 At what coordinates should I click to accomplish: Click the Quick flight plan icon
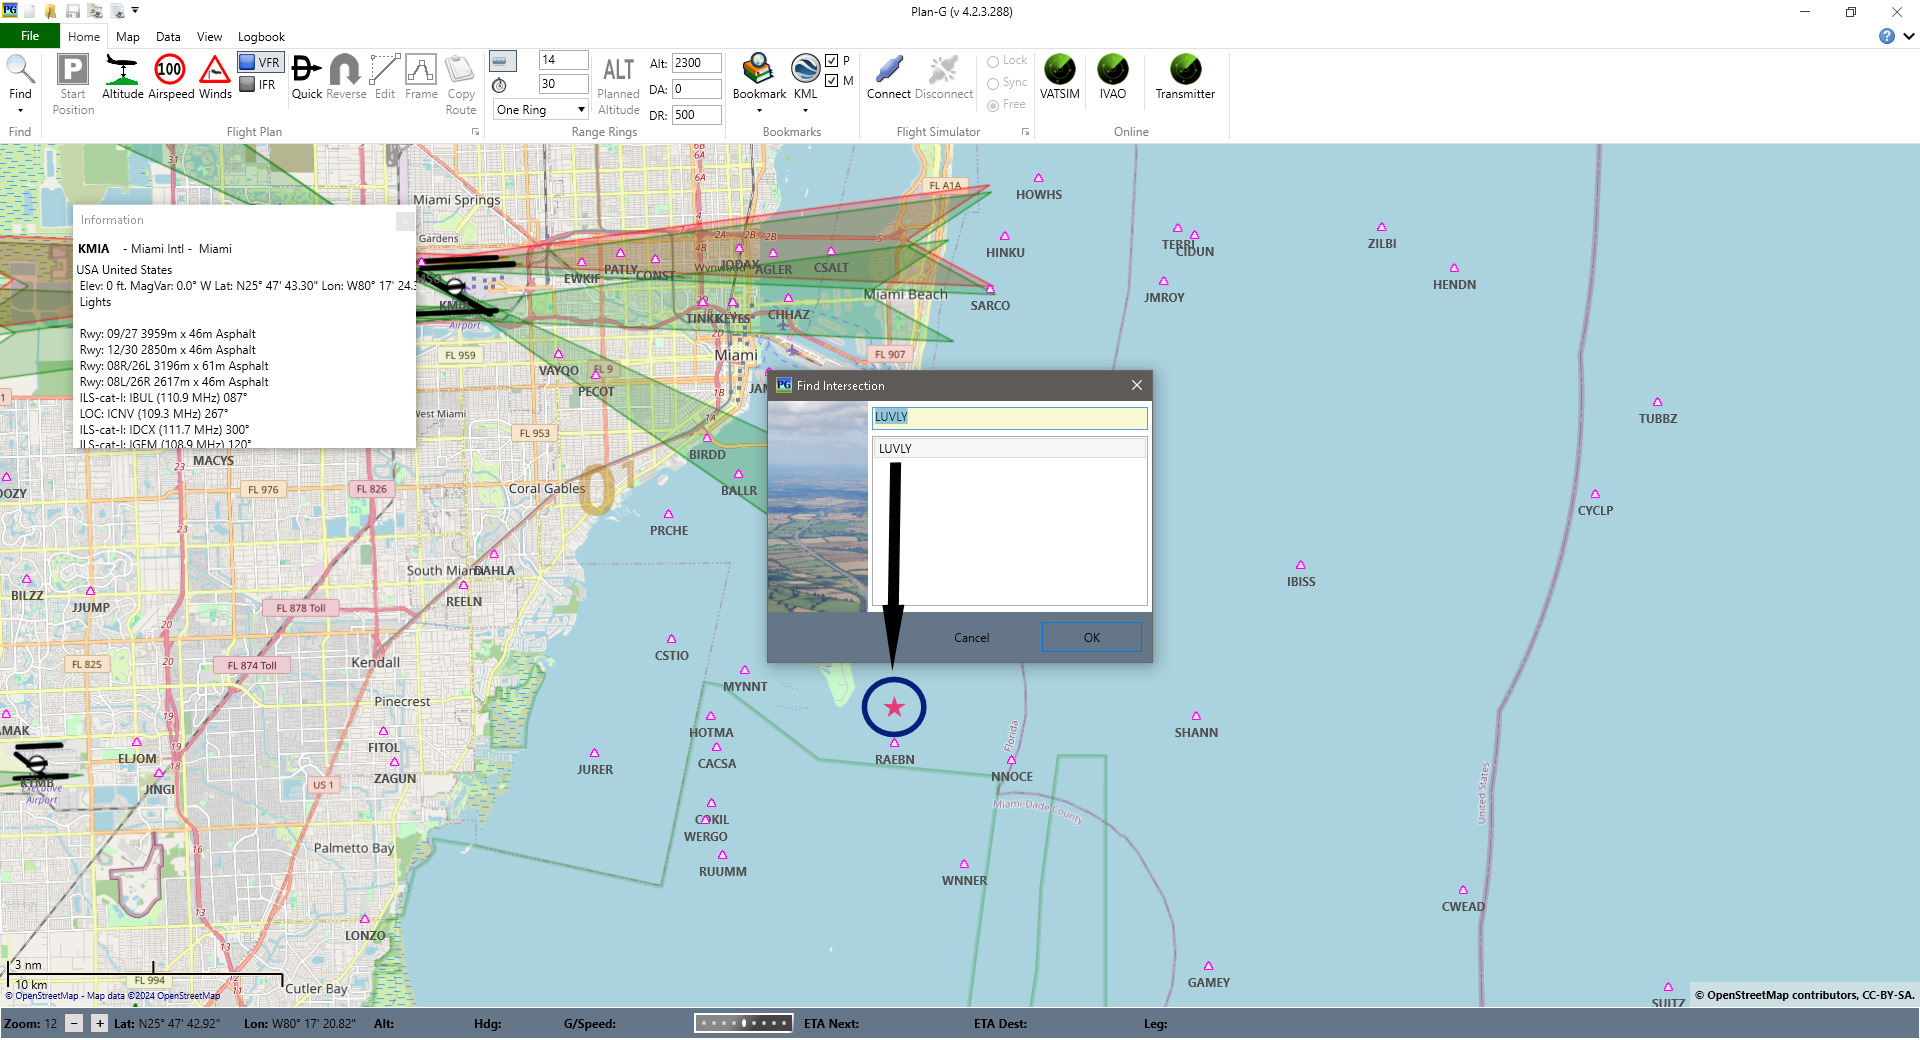coord(306,69)
